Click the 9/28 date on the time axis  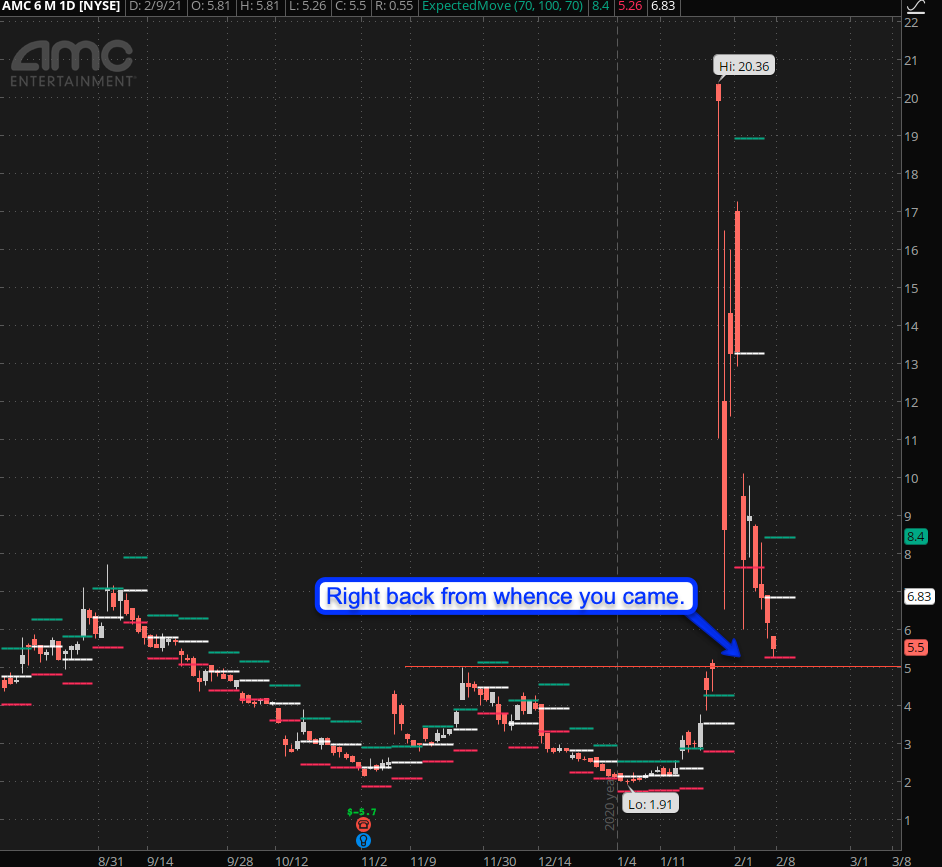pyautogui.click(x=240, y=860)
